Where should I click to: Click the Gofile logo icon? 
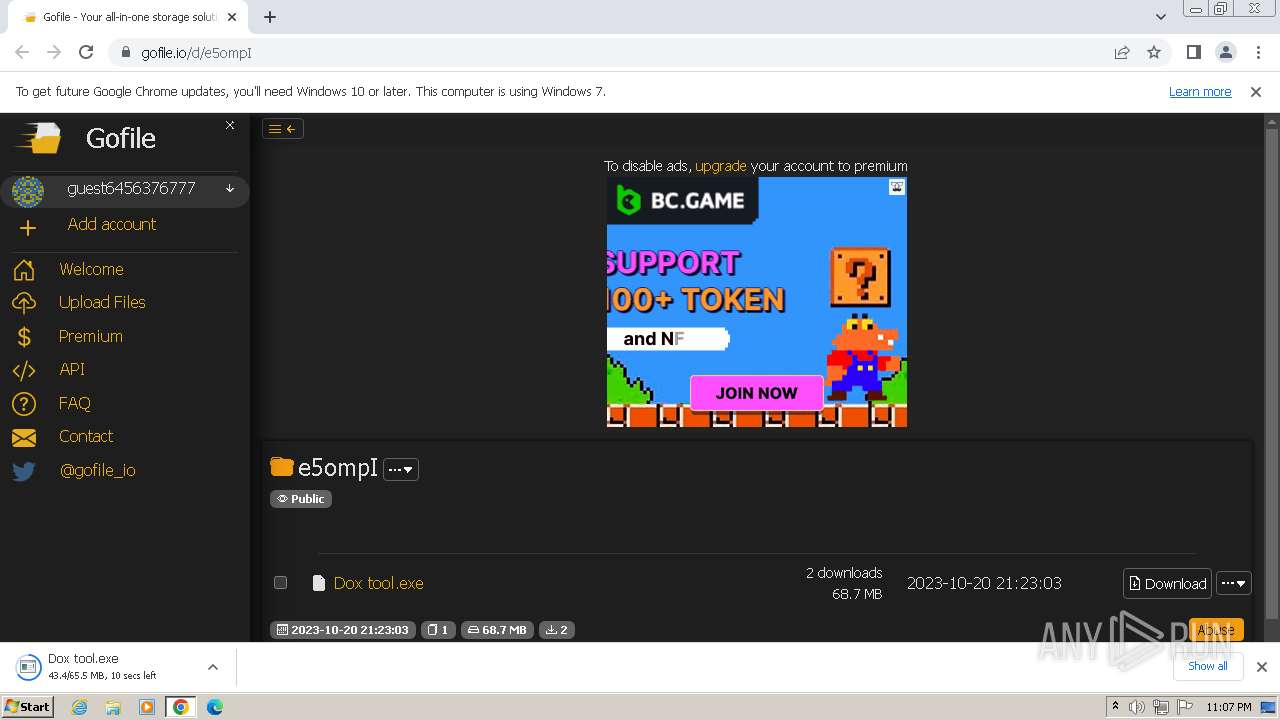(x=39, y=138)
